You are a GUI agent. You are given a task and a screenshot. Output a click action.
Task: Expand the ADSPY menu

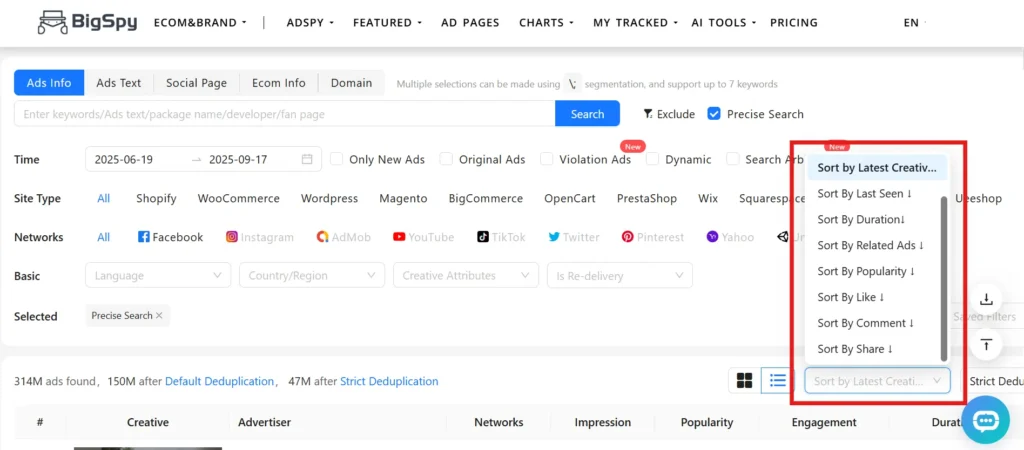pyautogui.click(x=310, y=22)
